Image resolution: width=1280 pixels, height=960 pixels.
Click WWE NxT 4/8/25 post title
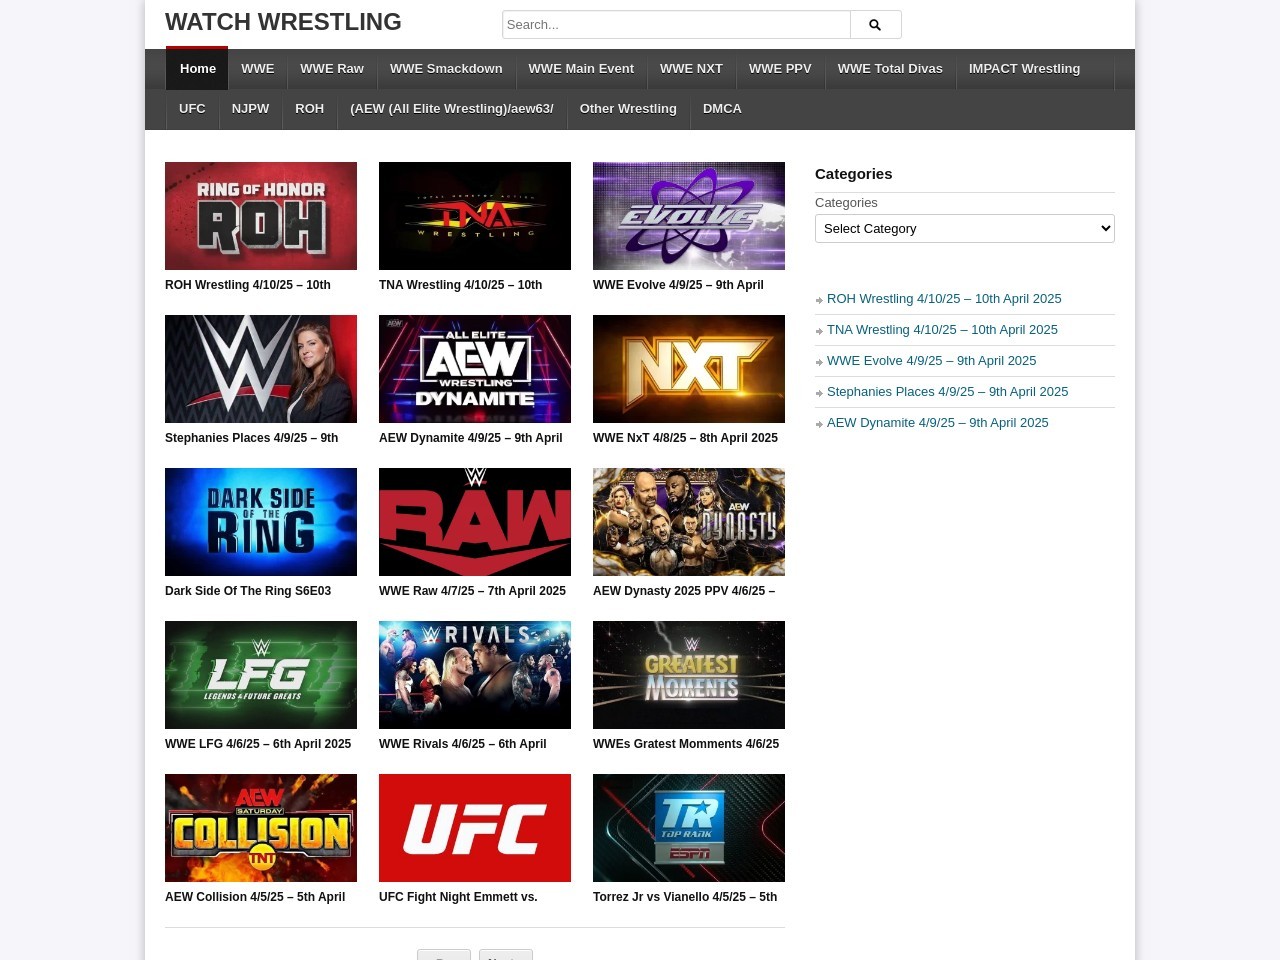pyautogui.click(x=685, y=438)
